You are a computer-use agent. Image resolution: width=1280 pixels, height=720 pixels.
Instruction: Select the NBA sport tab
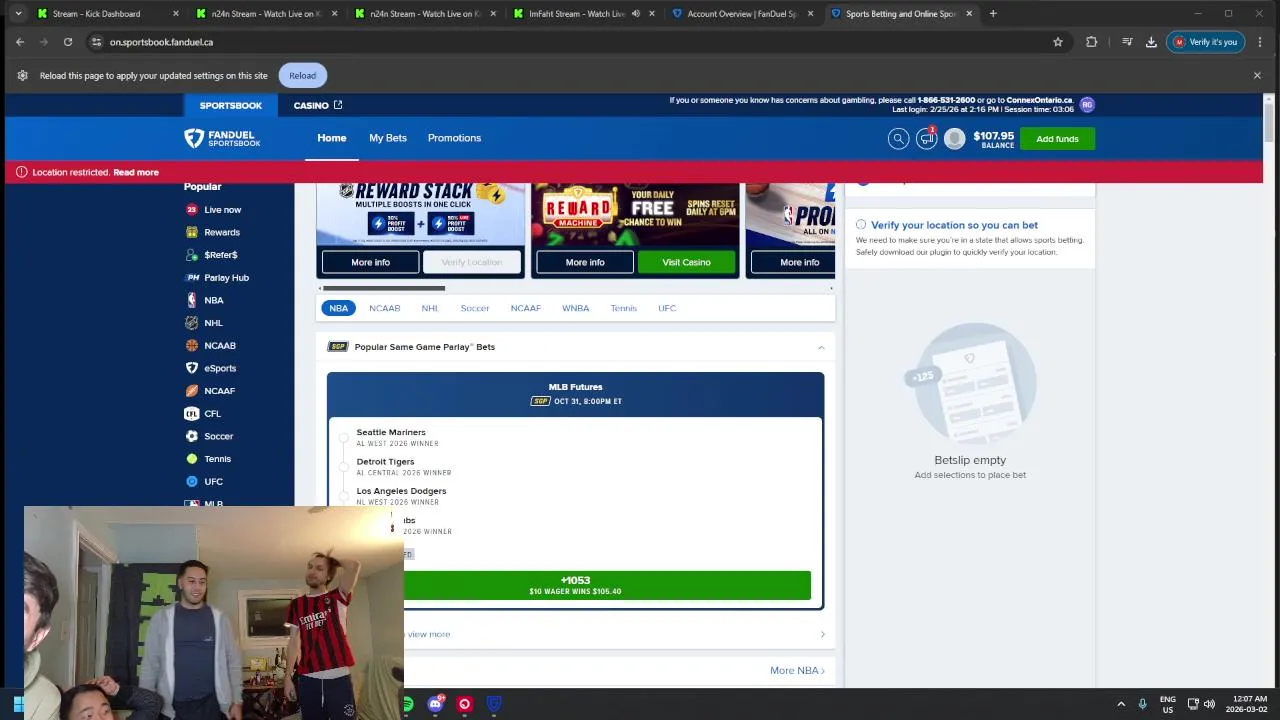pyautogui.click(x=339, y=308)
